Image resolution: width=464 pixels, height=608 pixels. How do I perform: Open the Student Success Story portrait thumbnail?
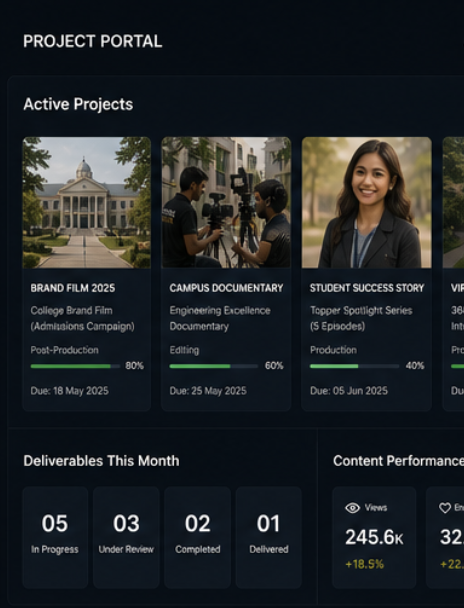367,202
